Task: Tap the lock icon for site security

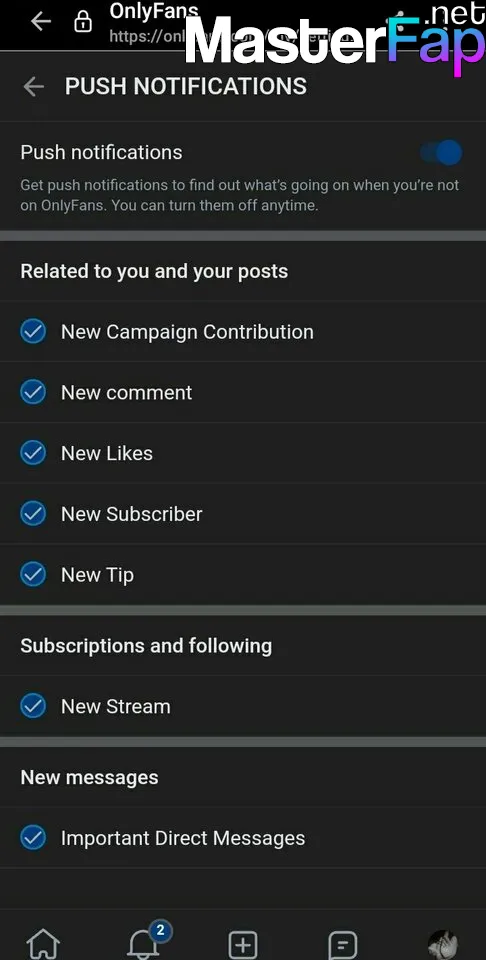Action: coord(83,22)
